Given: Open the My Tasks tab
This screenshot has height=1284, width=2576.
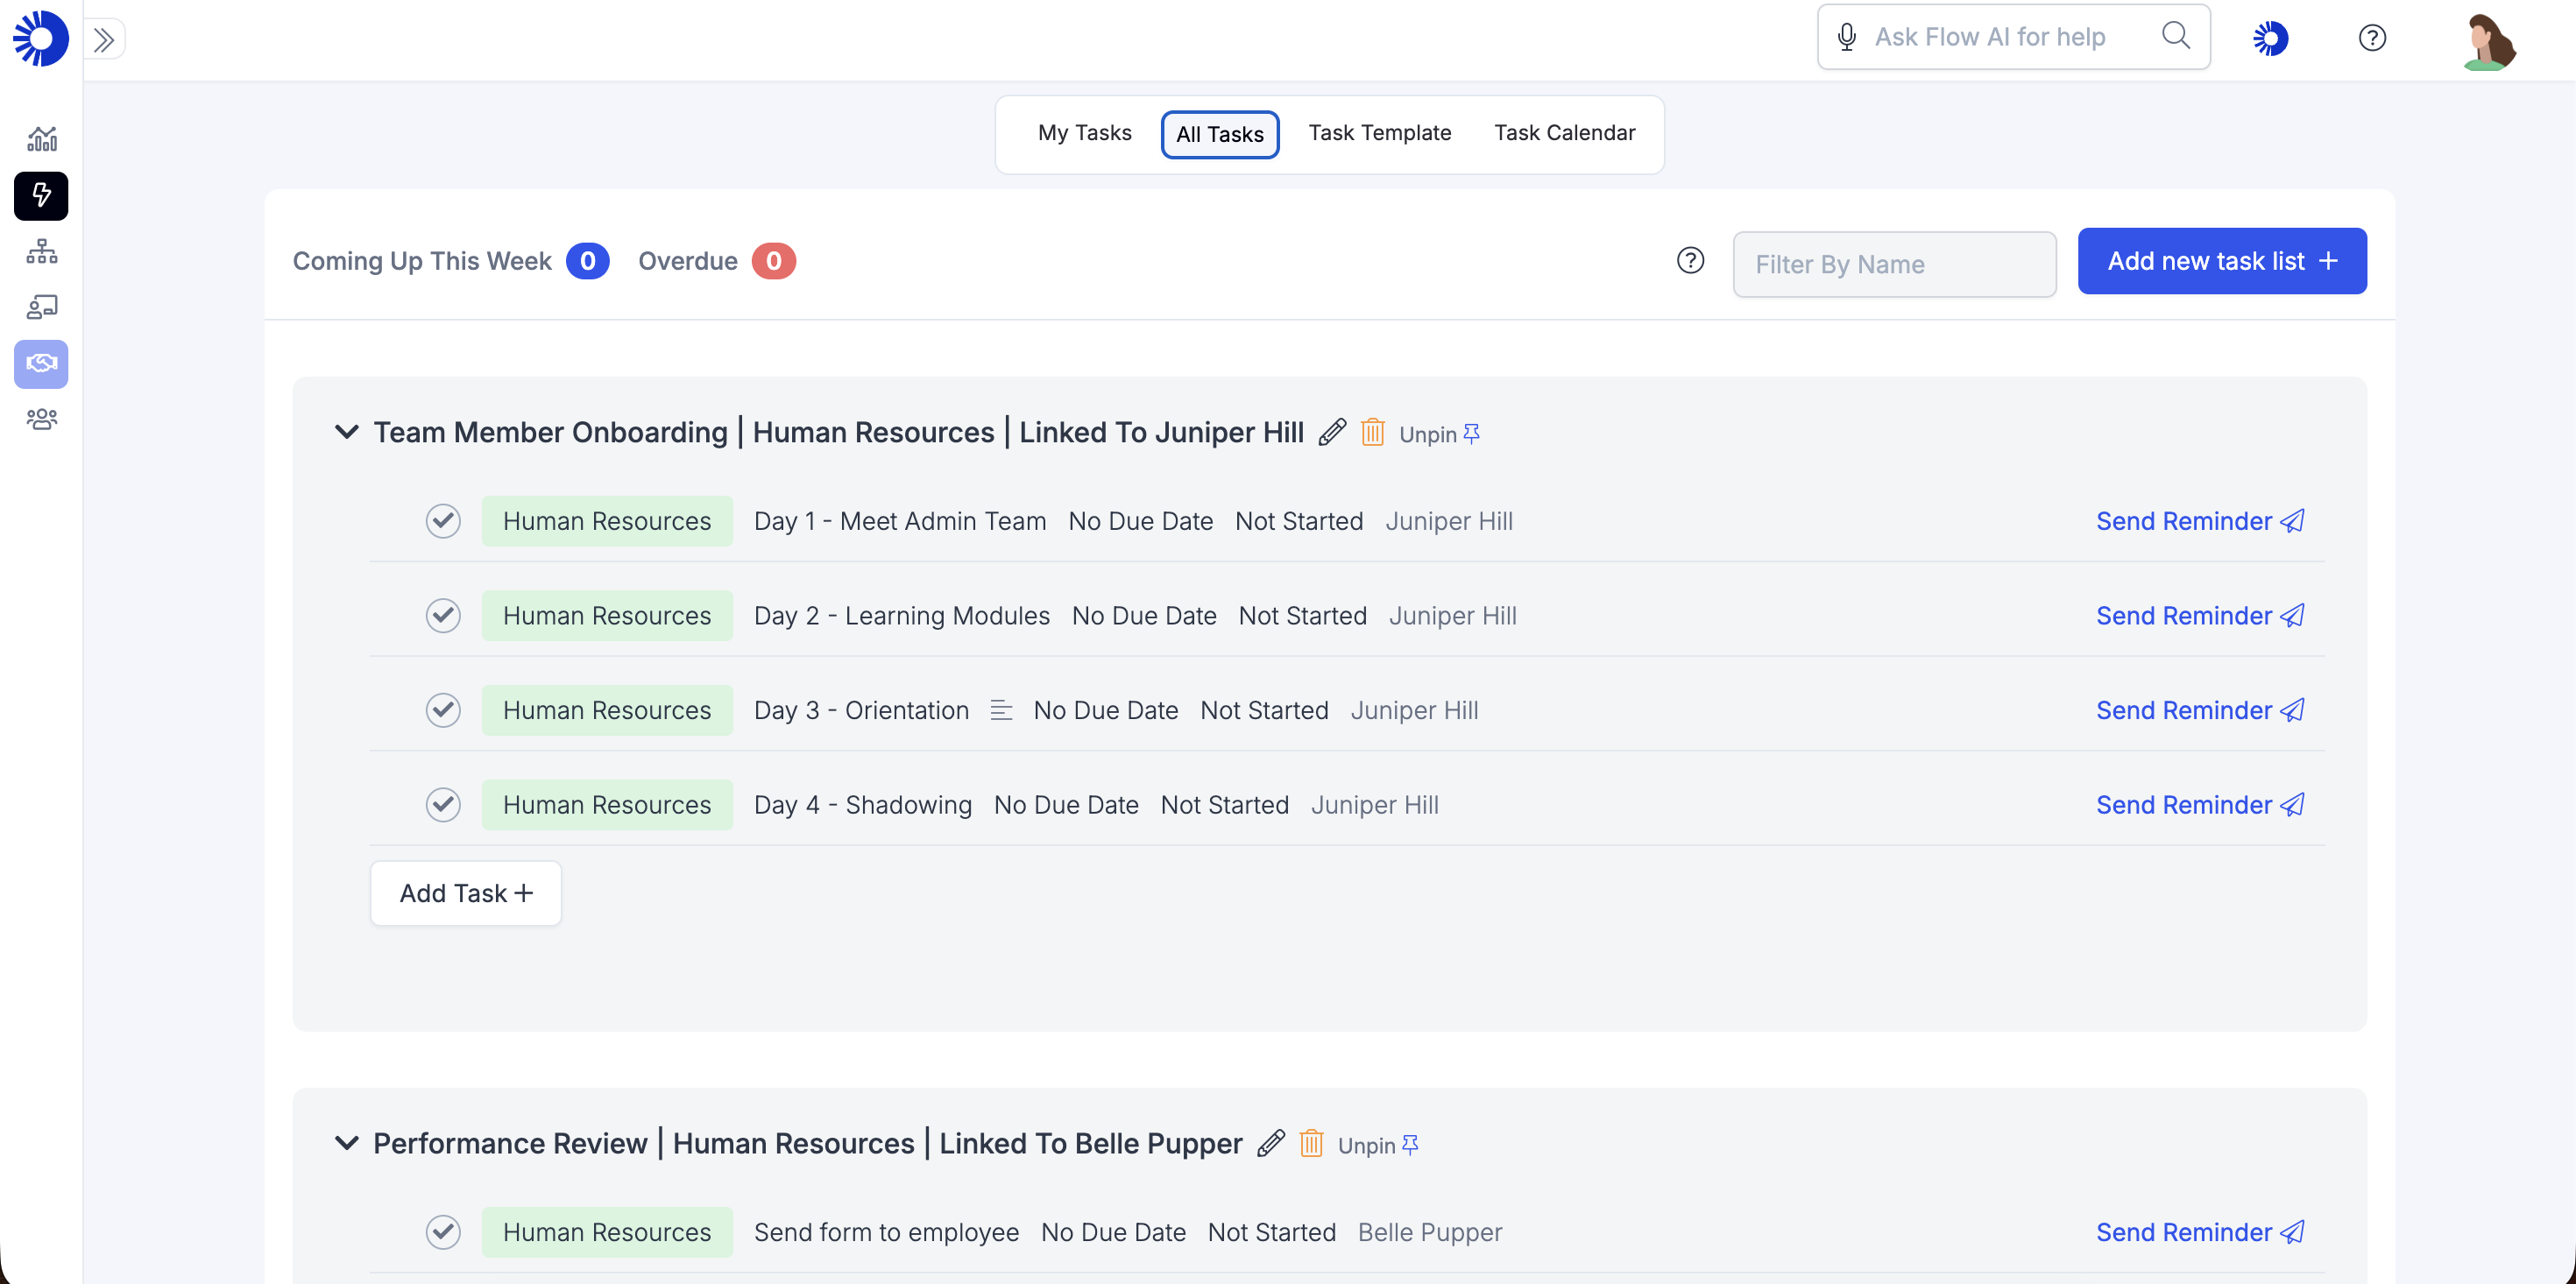Looking at the screenshot, I should pos(1084,133).
